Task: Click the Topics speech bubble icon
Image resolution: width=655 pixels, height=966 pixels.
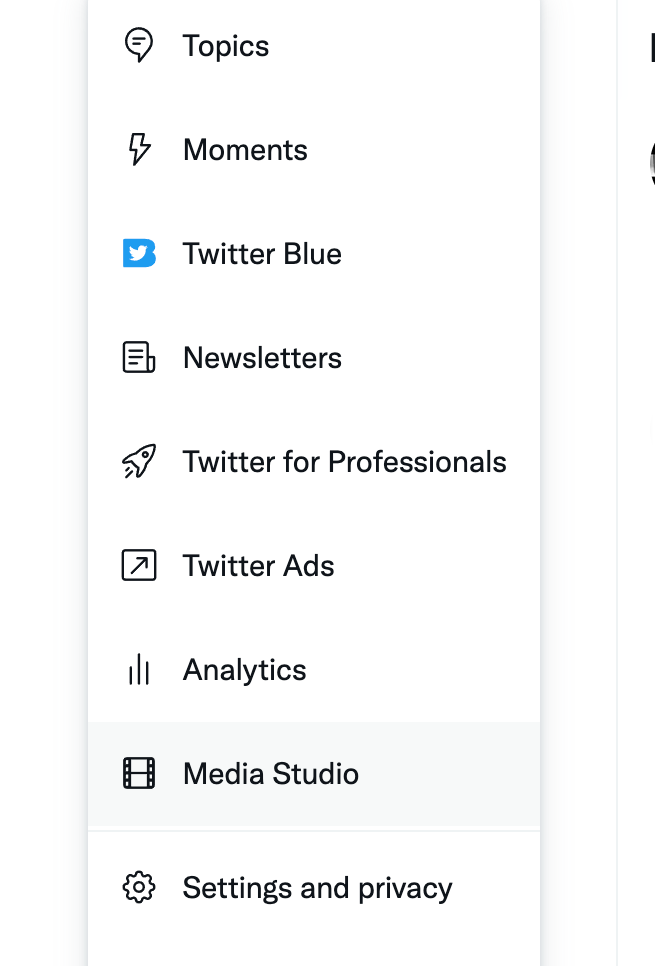Action: 139,44
